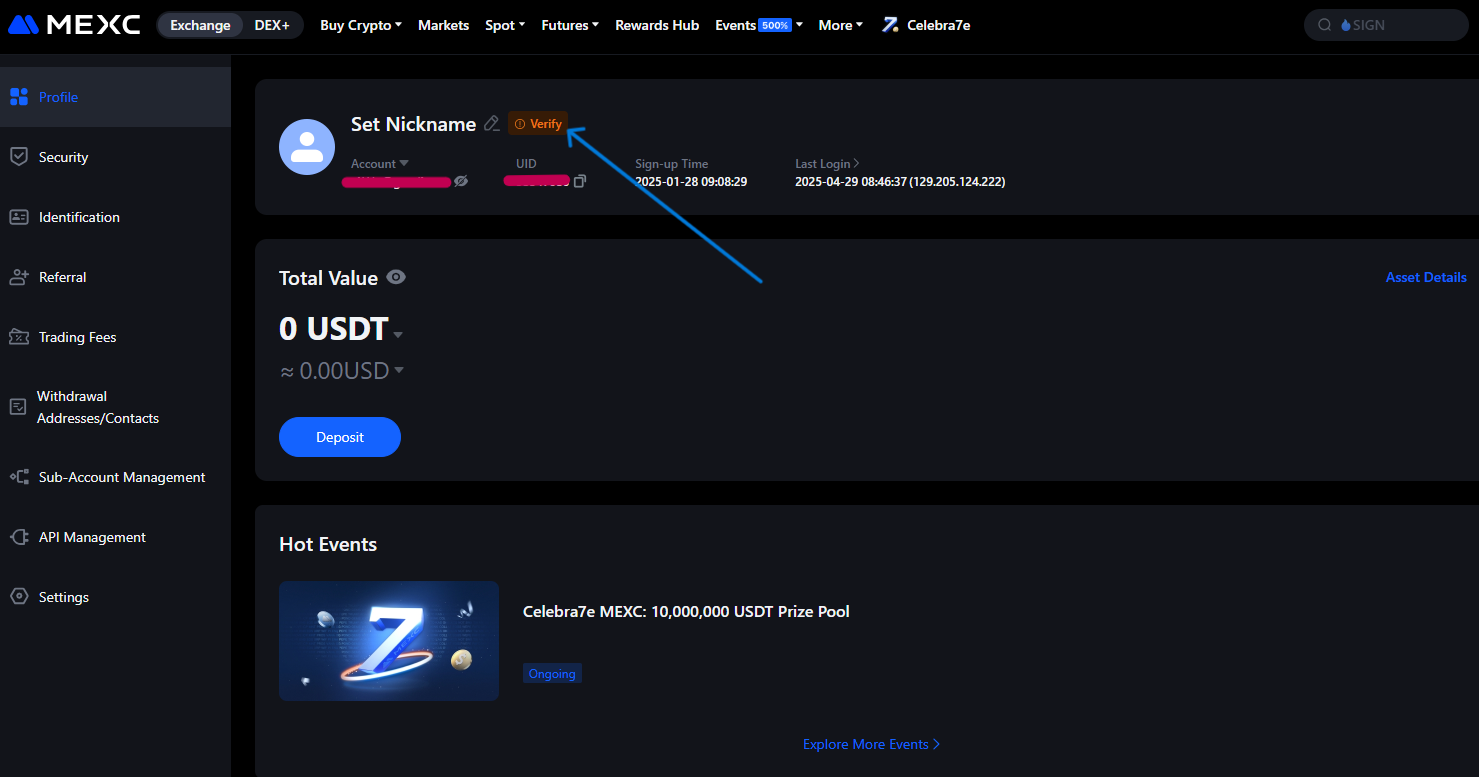Open the Asset Details link

1426,277
